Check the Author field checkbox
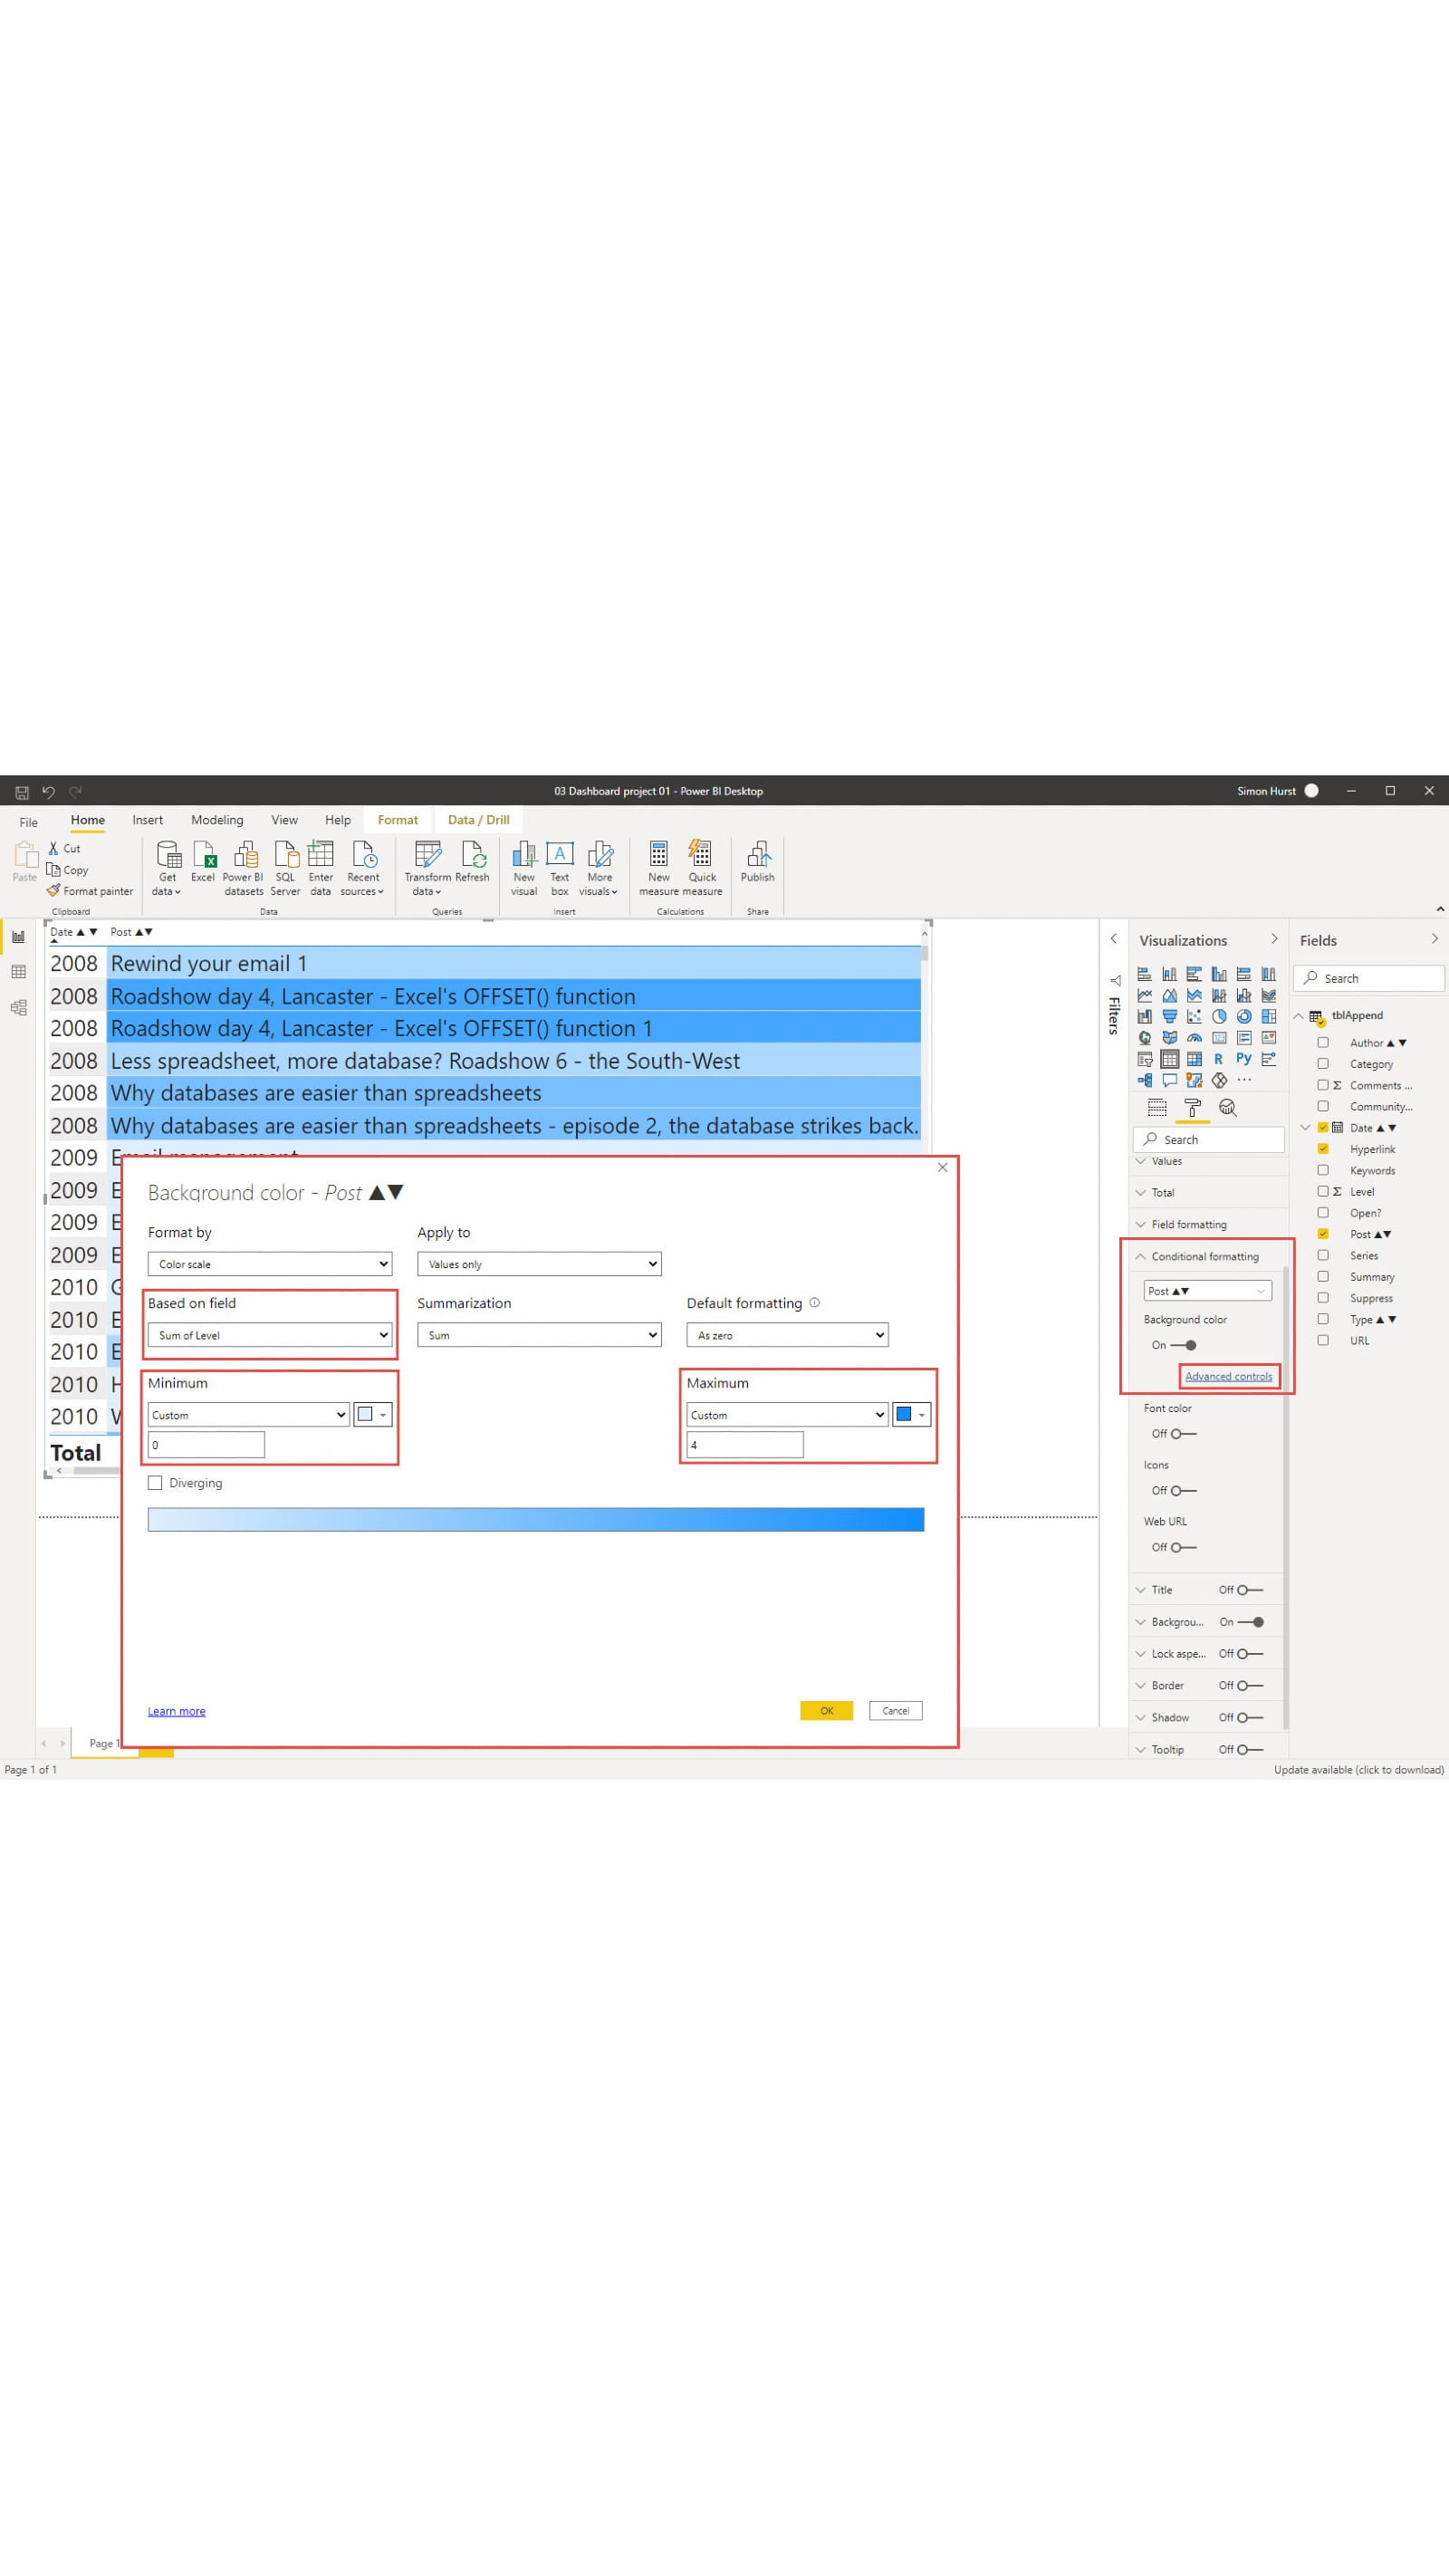The width and height of the screenshot is (1449, 2576). pyautogui.click(x=1323, y=1042)
